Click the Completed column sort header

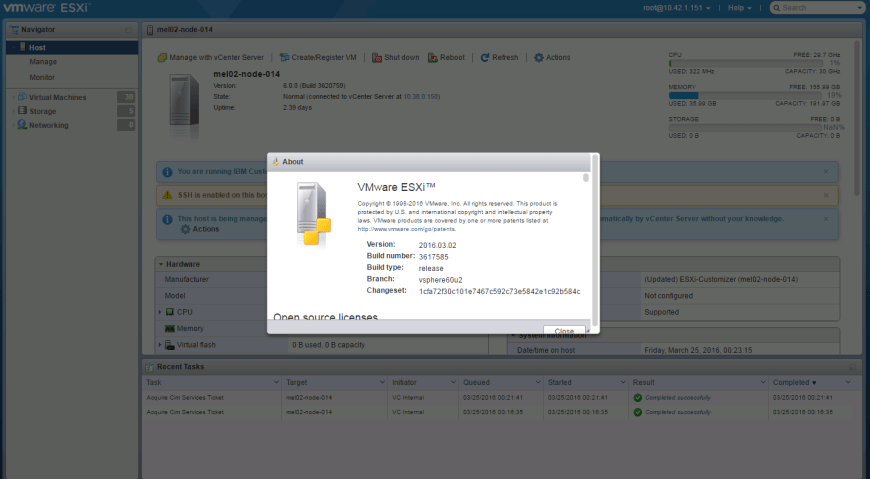794,382
